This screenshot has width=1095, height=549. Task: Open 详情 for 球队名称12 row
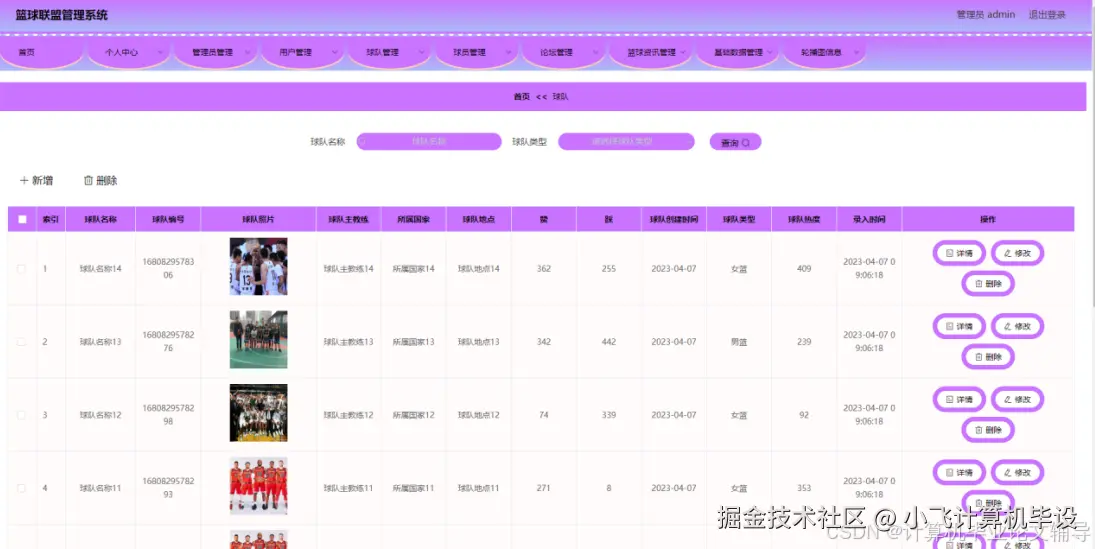click(959, 400)
